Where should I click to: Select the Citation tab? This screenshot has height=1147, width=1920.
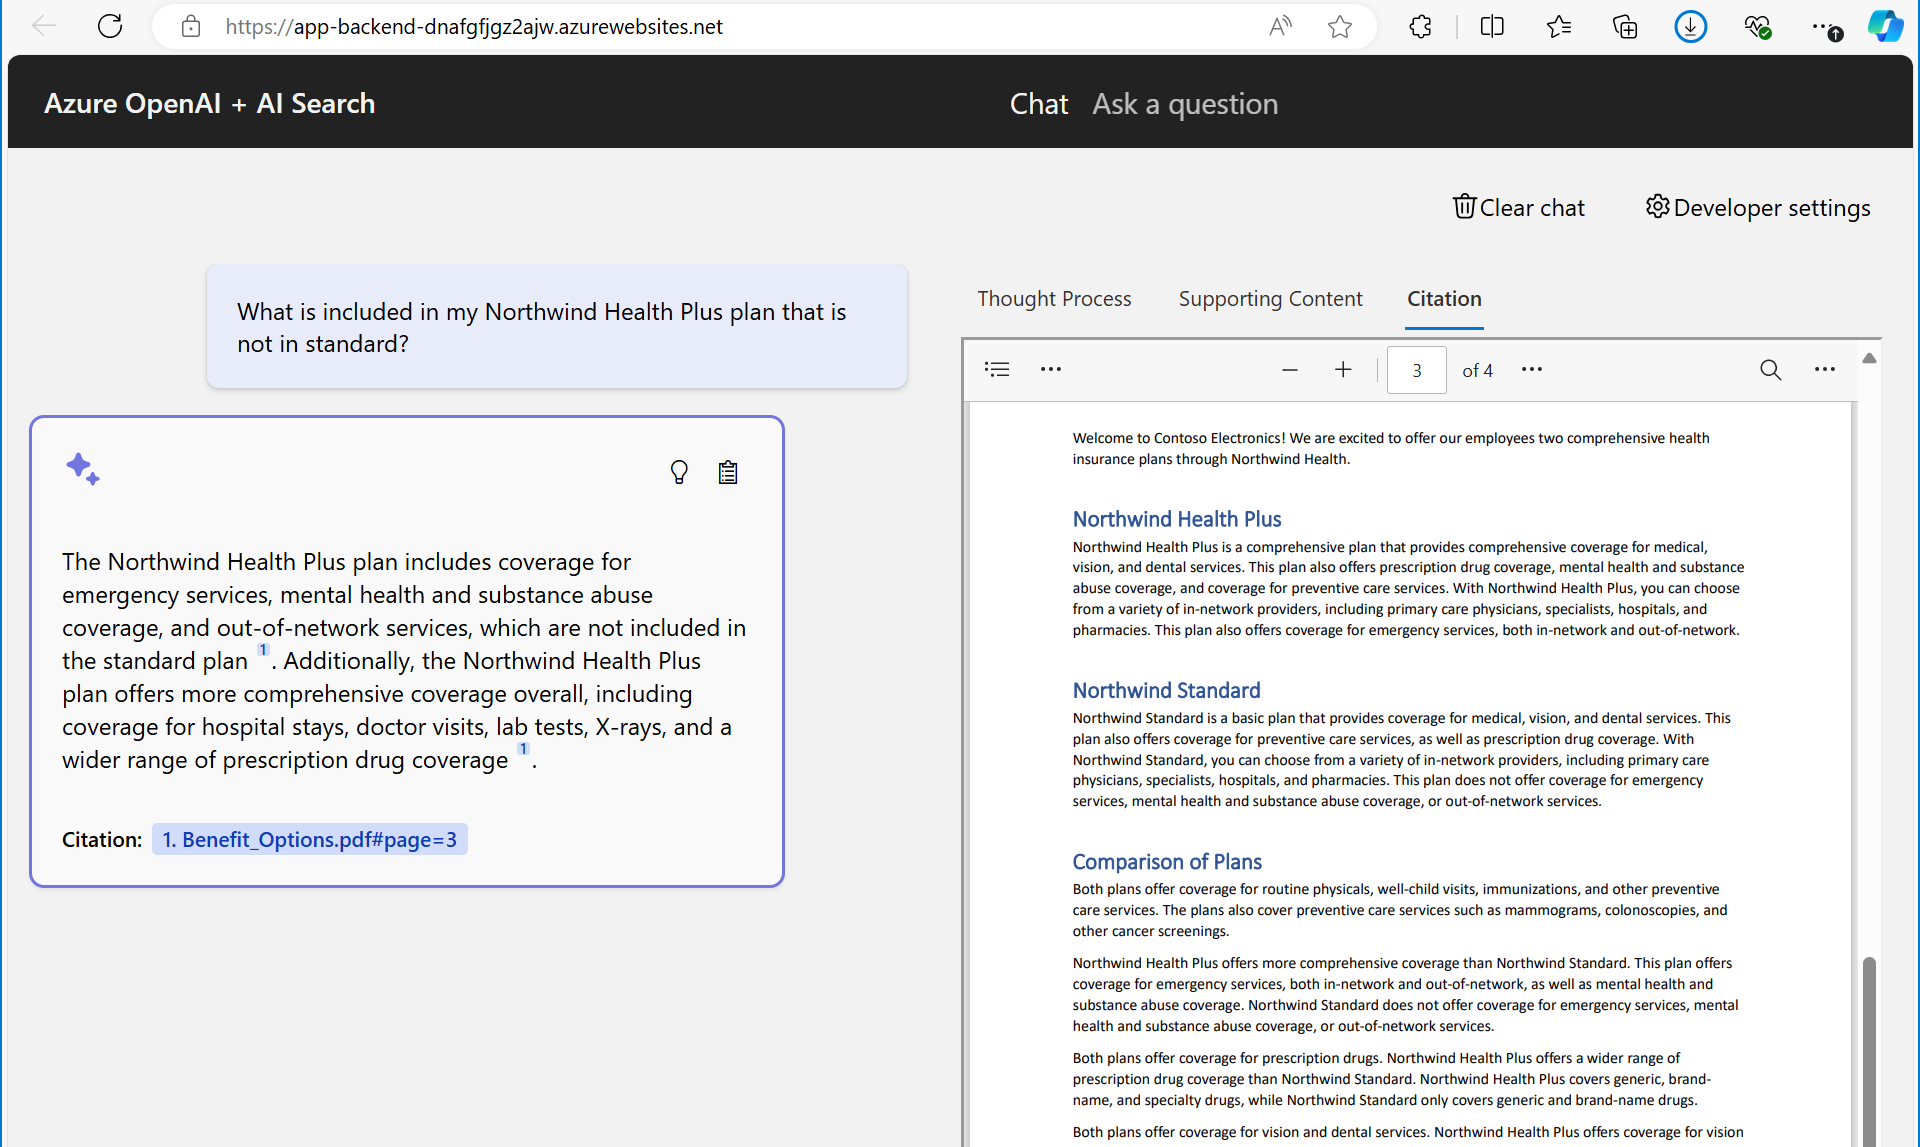[1444, 298]
